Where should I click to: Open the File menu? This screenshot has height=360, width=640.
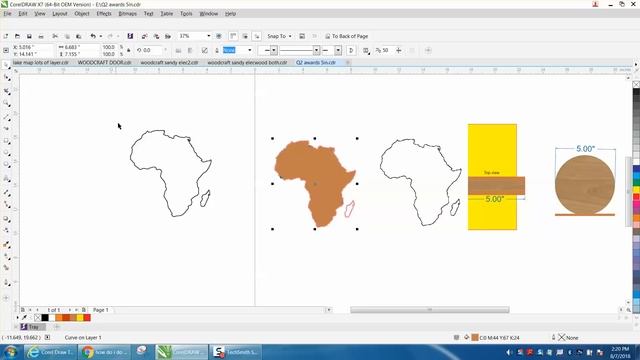pos(7,13)
